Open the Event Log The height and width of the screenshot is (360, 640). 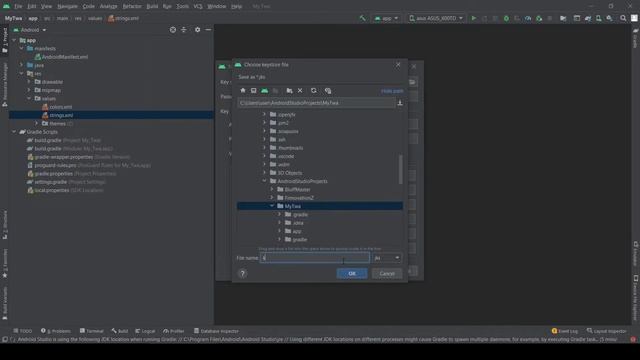pos(565,331)
